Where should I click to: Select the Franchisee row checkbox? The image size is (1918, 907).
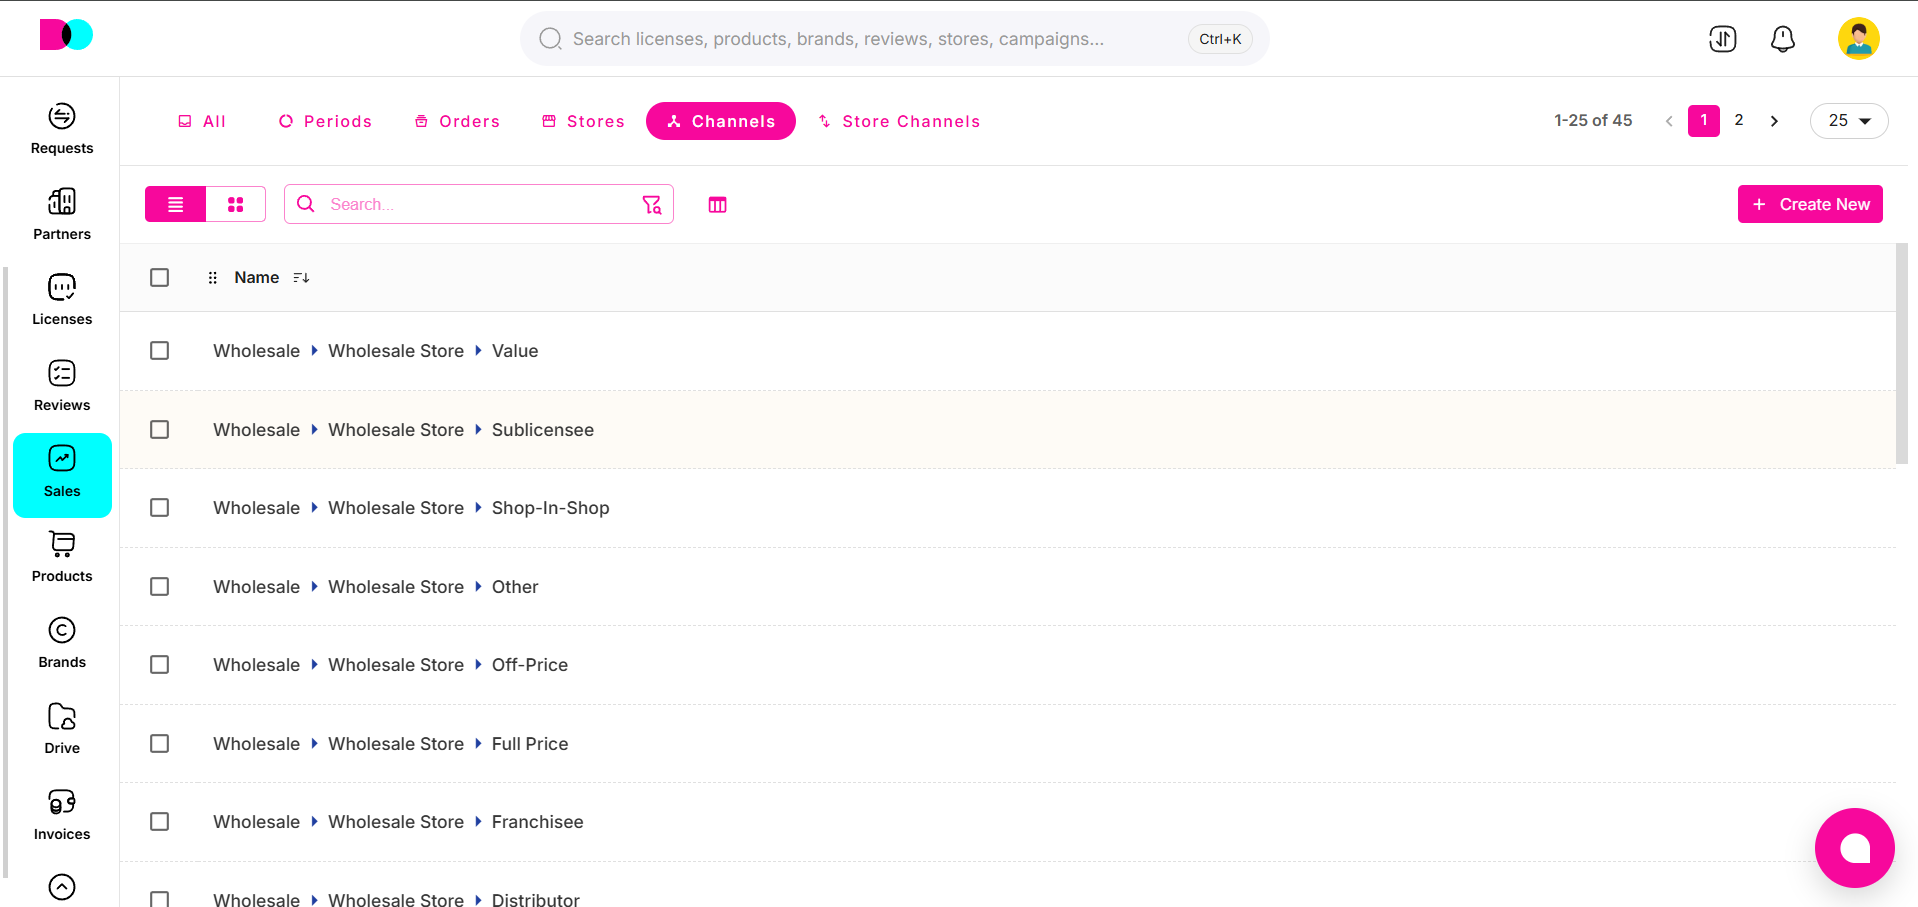coord(160,822)
